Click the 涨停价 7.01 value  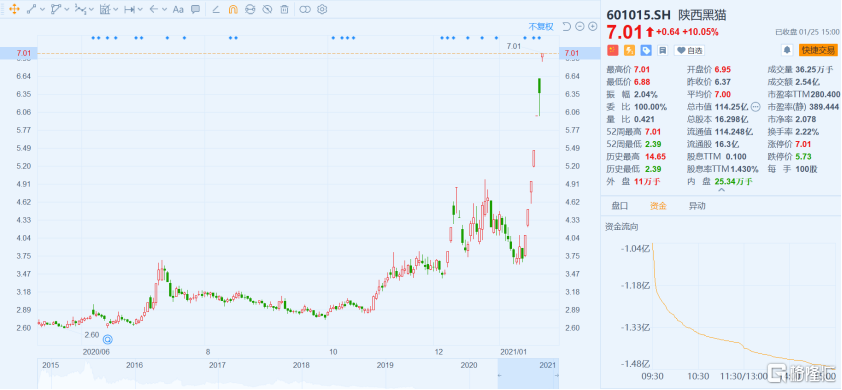(x=803, y=145)
